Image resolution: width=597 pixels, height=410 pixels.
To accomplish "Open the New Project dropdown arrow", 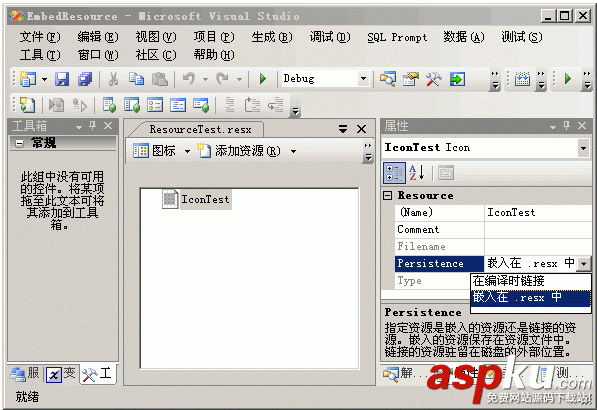I will click(45, 80).
